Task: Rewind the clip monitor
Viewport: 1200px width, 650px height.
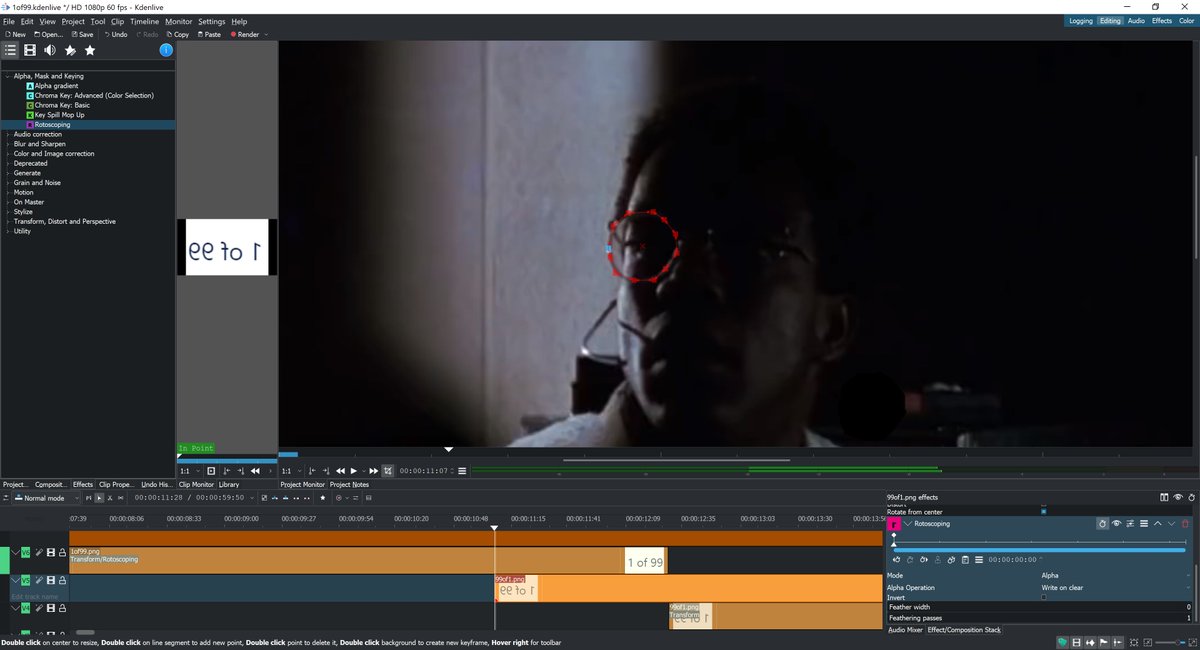Action: 255,471
